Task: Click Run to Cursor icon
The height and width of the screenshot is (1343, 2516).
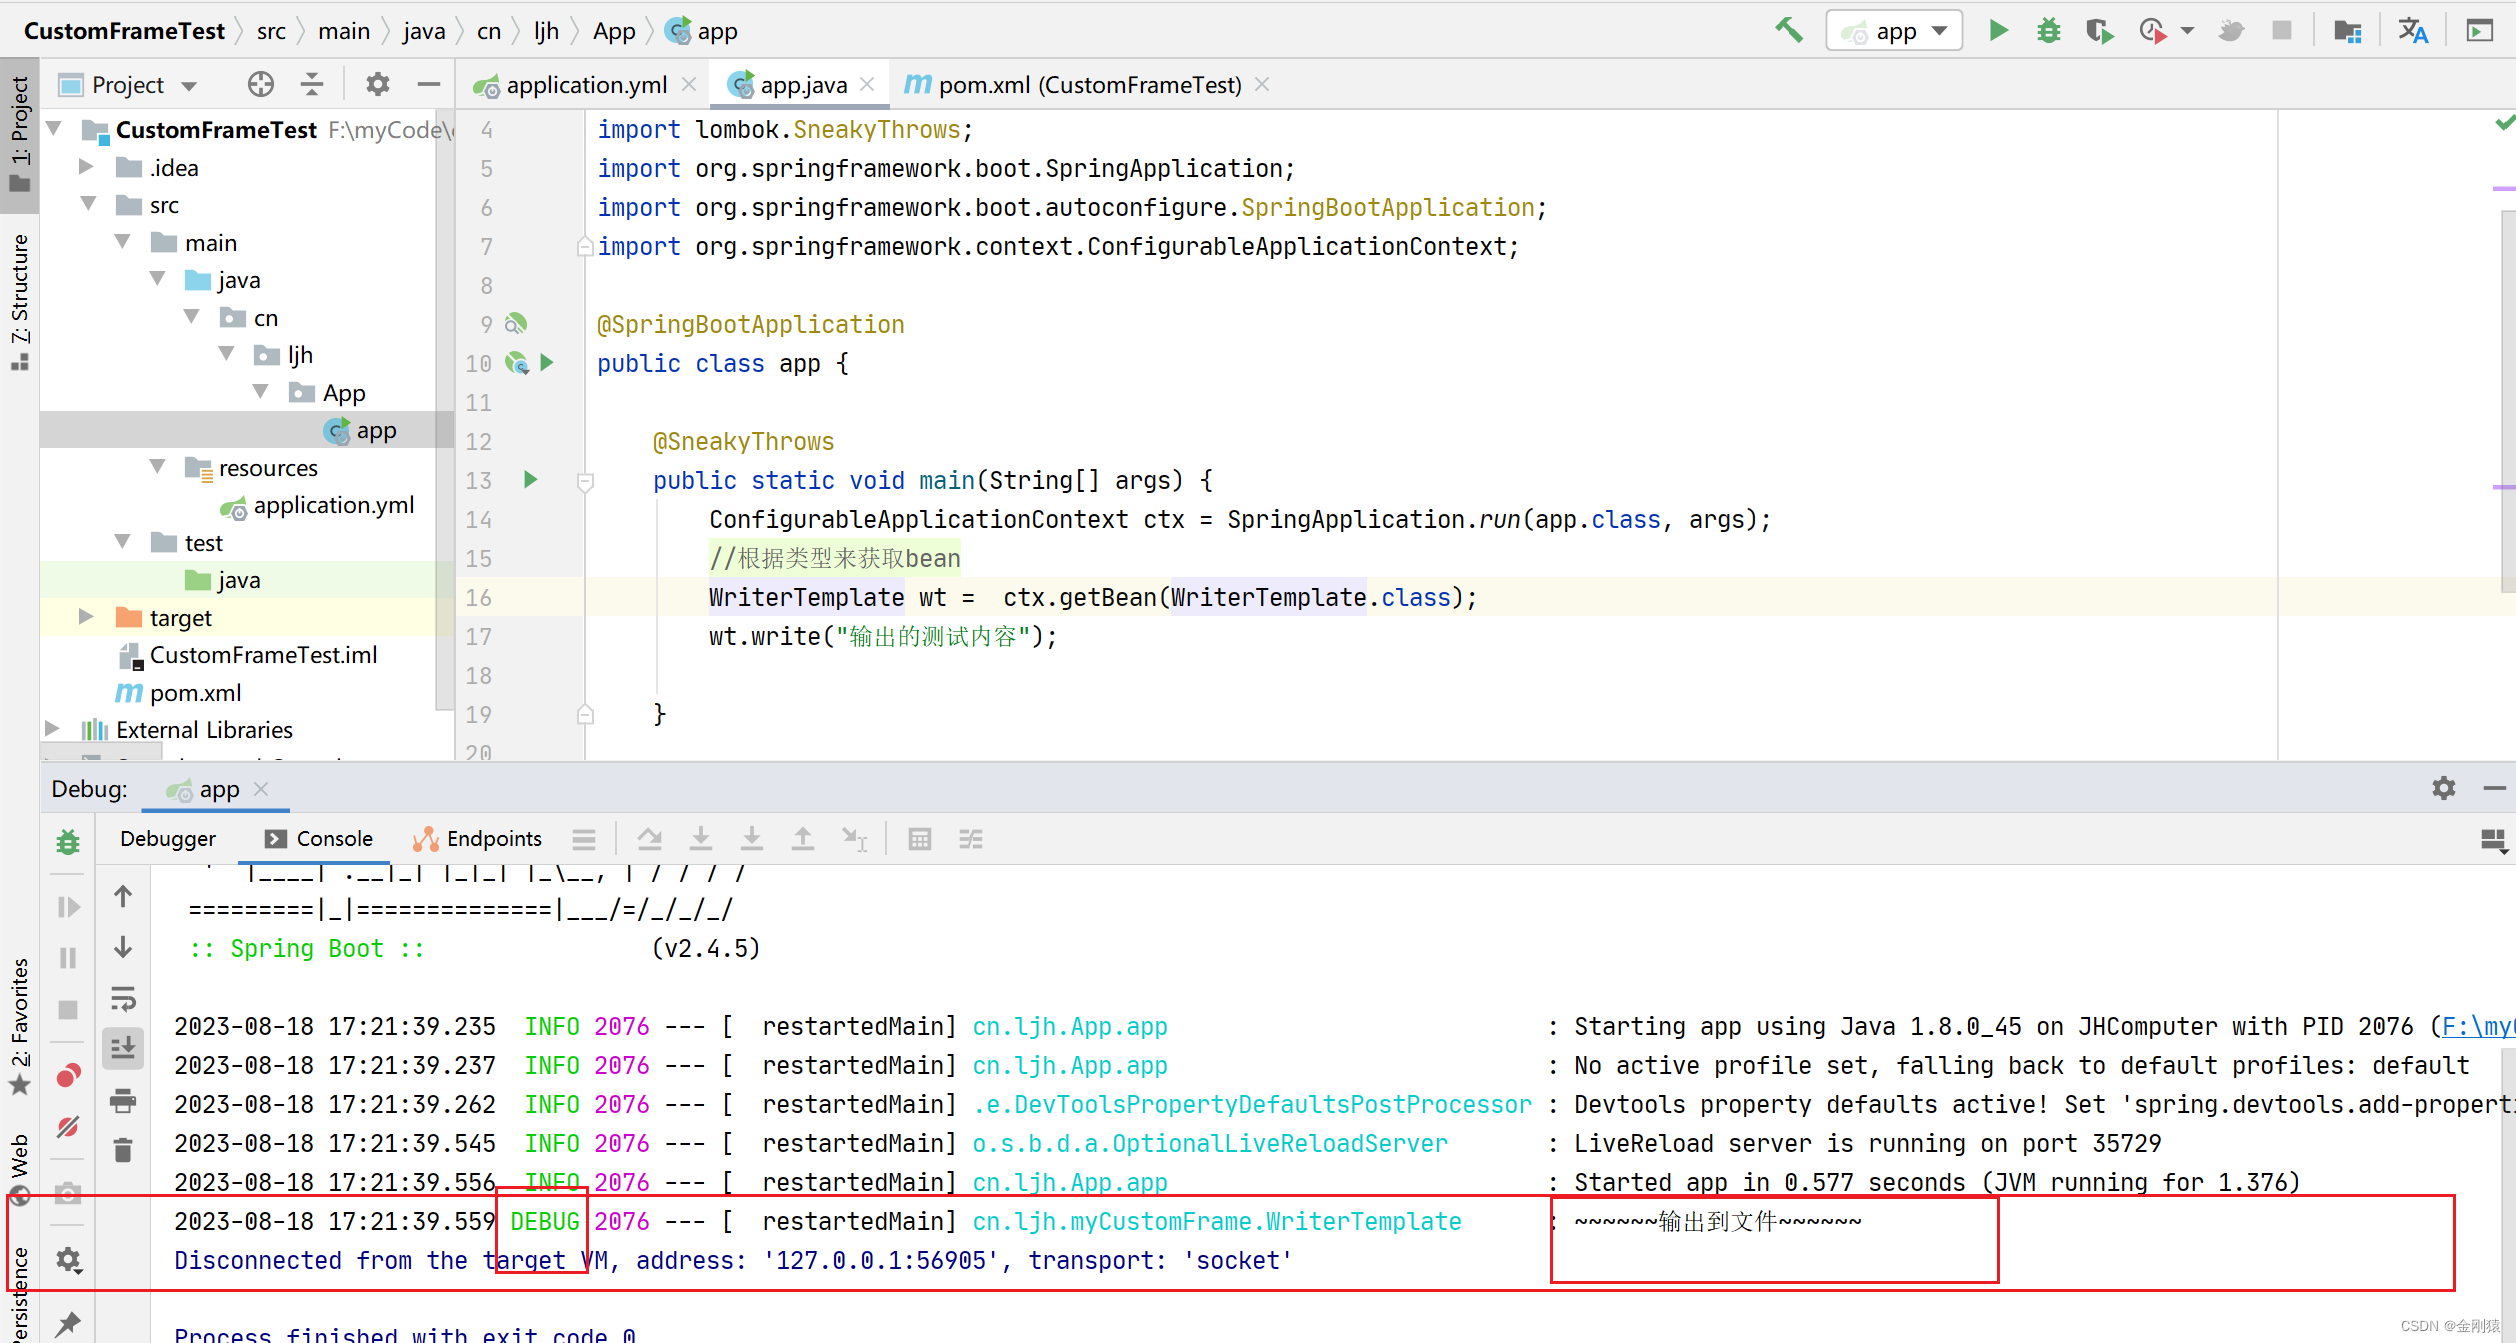Action: 855,839
